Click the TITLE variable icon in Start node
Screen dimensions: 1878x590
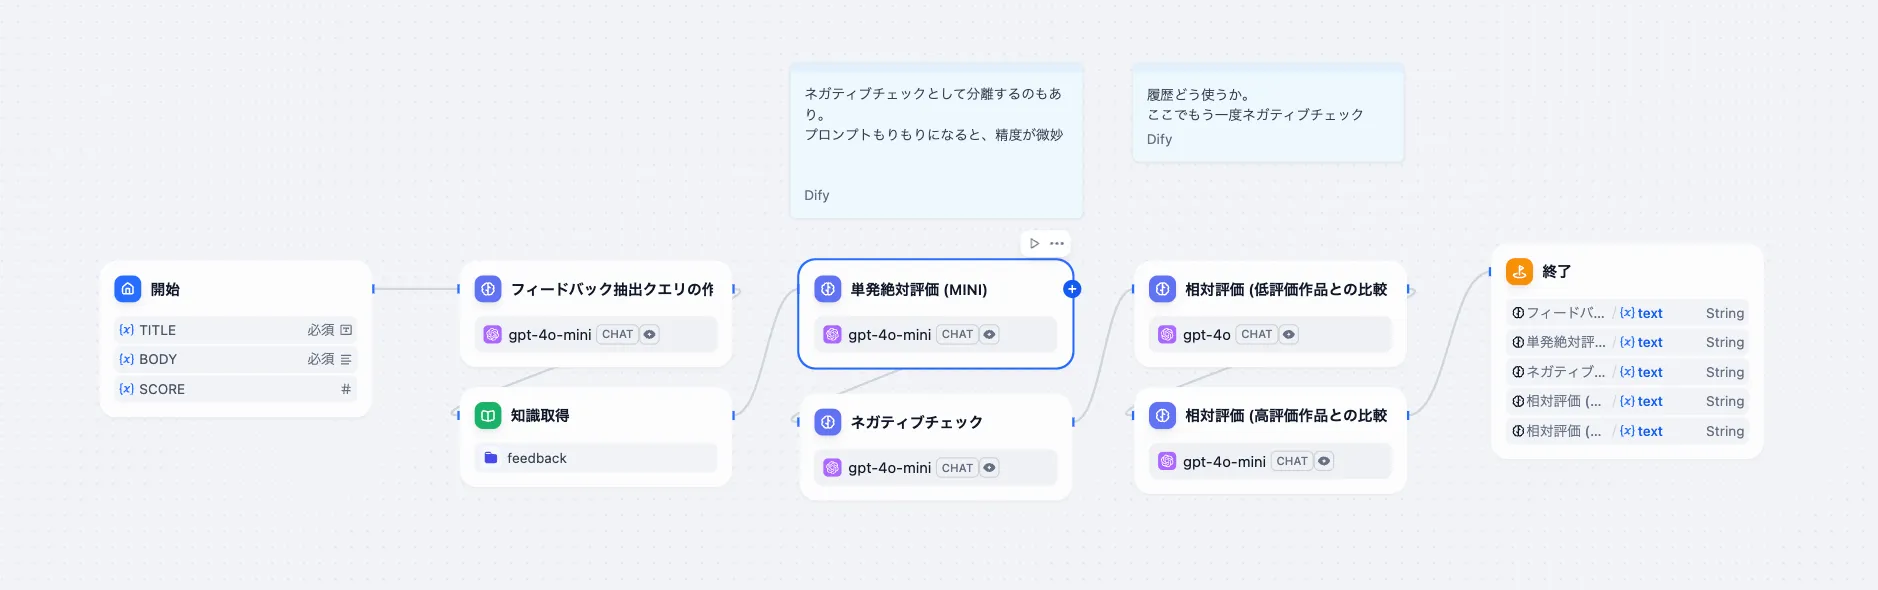click(x=126, y=330)
